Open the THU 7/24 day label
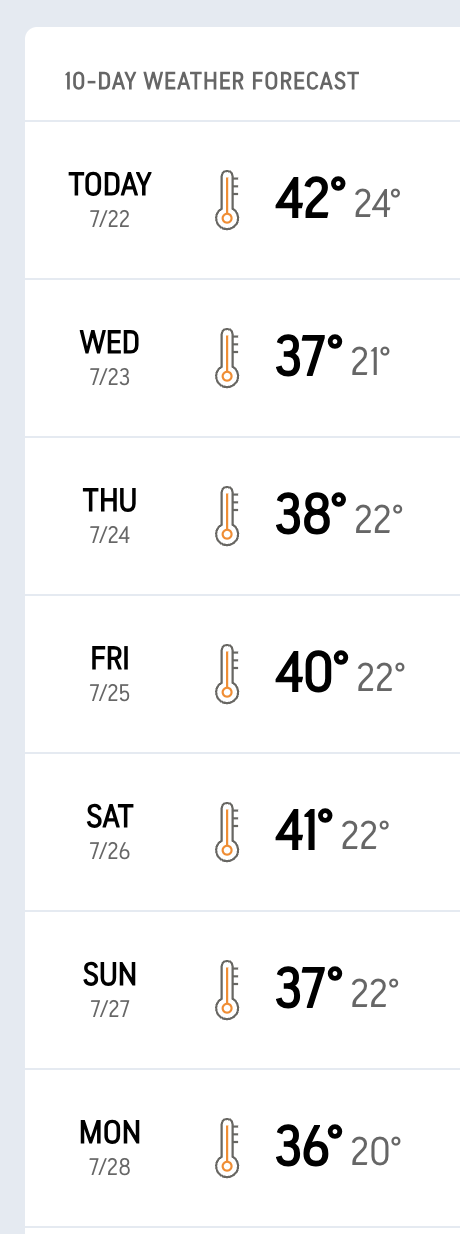Viewport: 460px width, 1234px height. click(x=110, y=516)
